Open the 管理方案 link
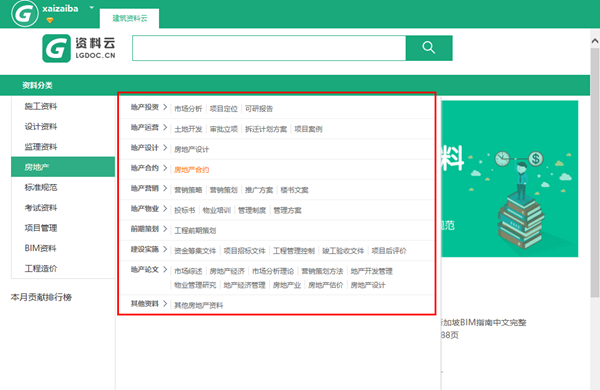 click(287, 210)
